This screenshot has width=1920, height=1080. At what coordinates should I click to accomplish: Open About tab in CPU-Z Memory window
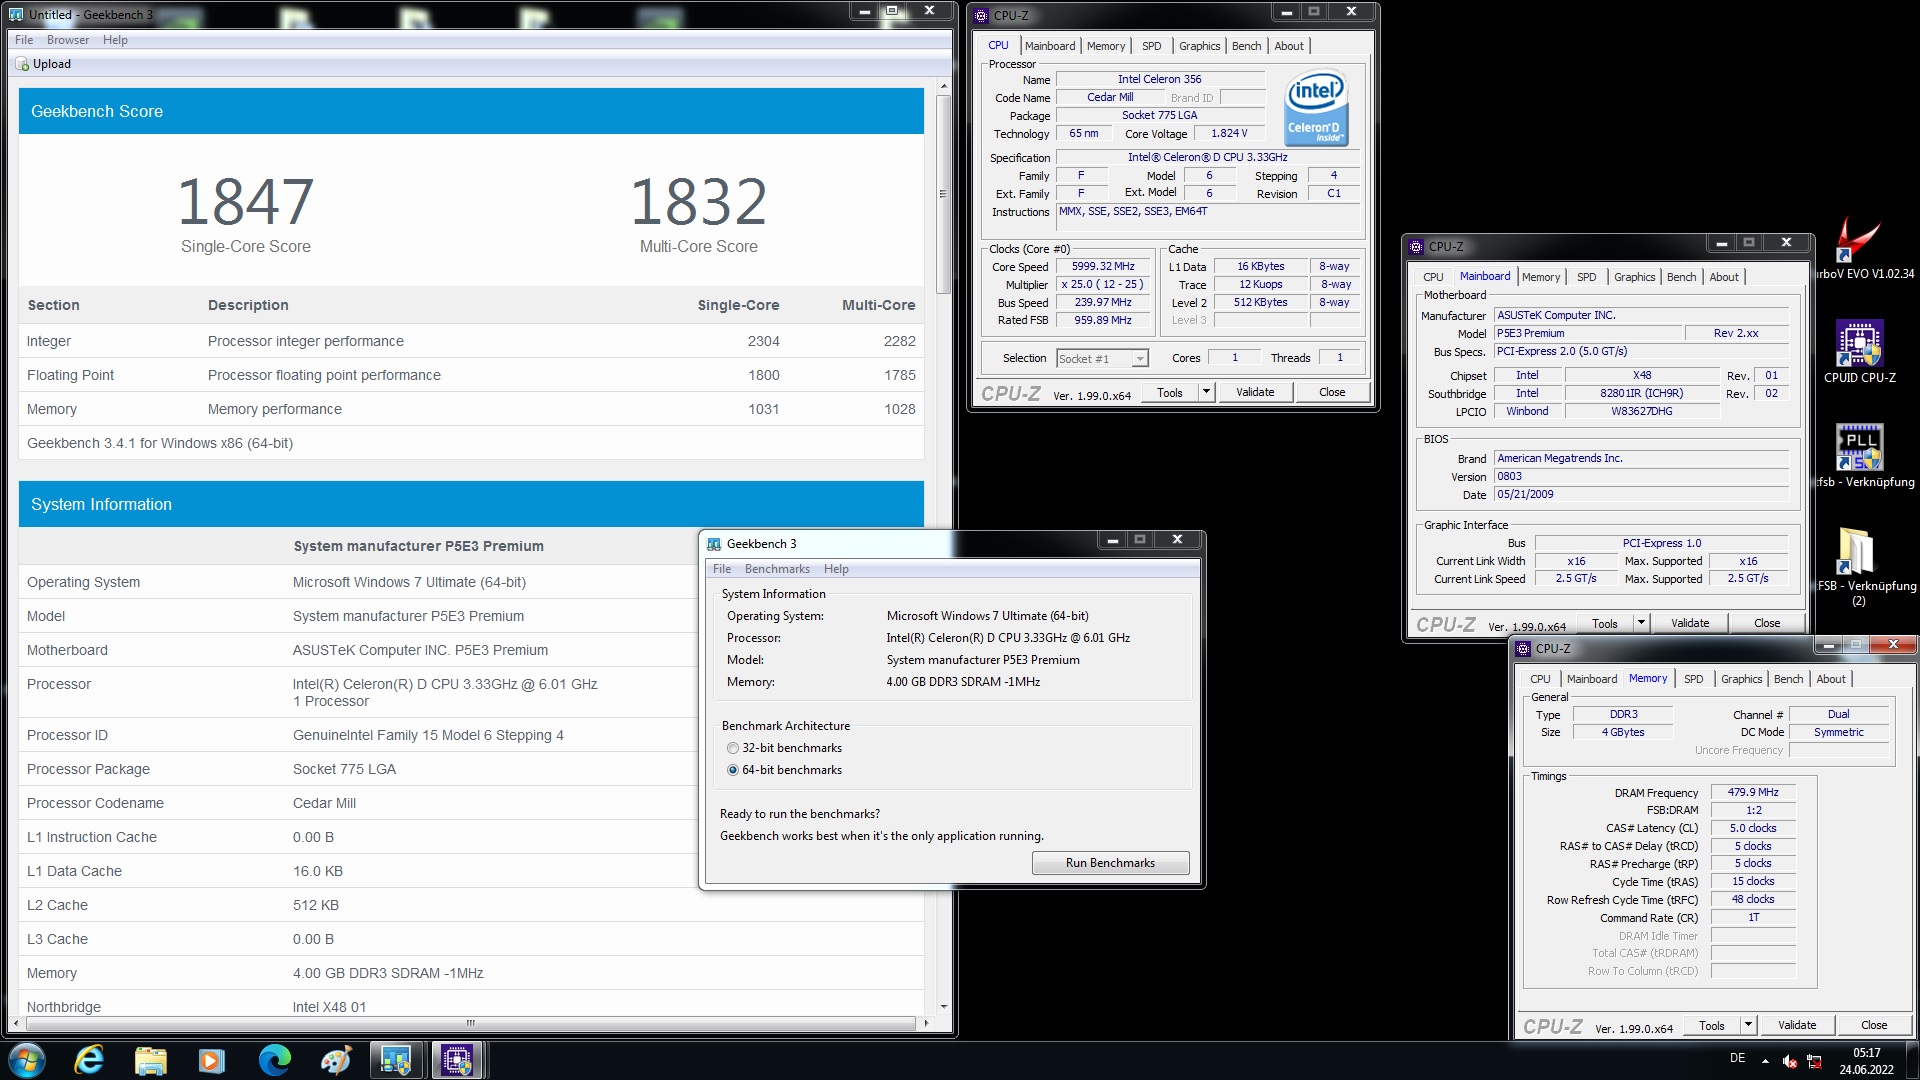[x=1830, y=679]
